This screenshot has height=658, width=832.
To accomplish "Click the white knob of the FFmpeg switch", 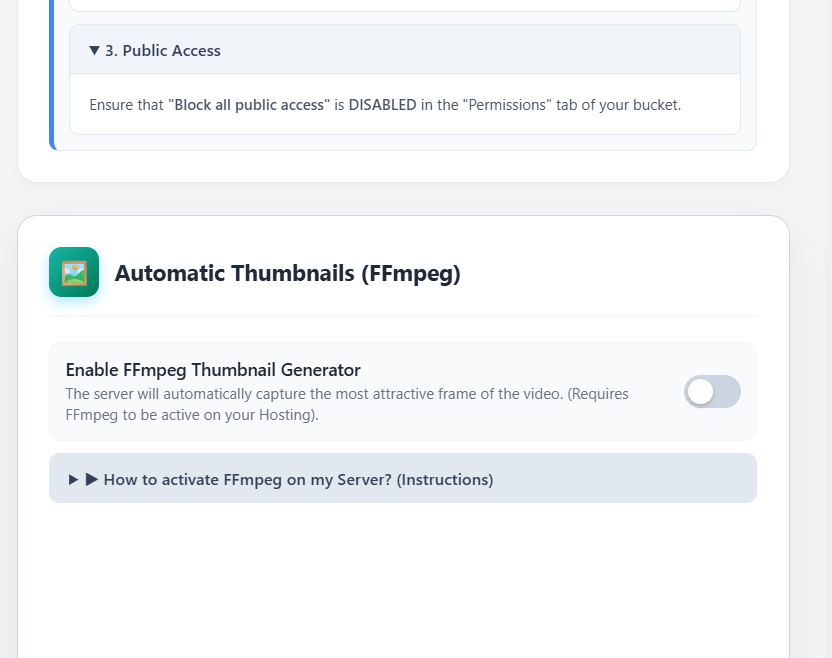I will pos(701,392).
